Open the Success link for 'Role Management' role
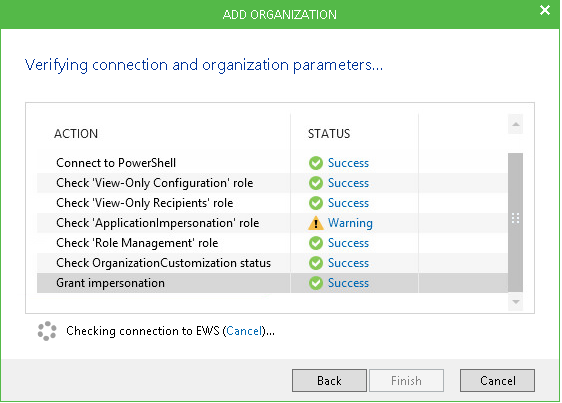 pos(348,243)
